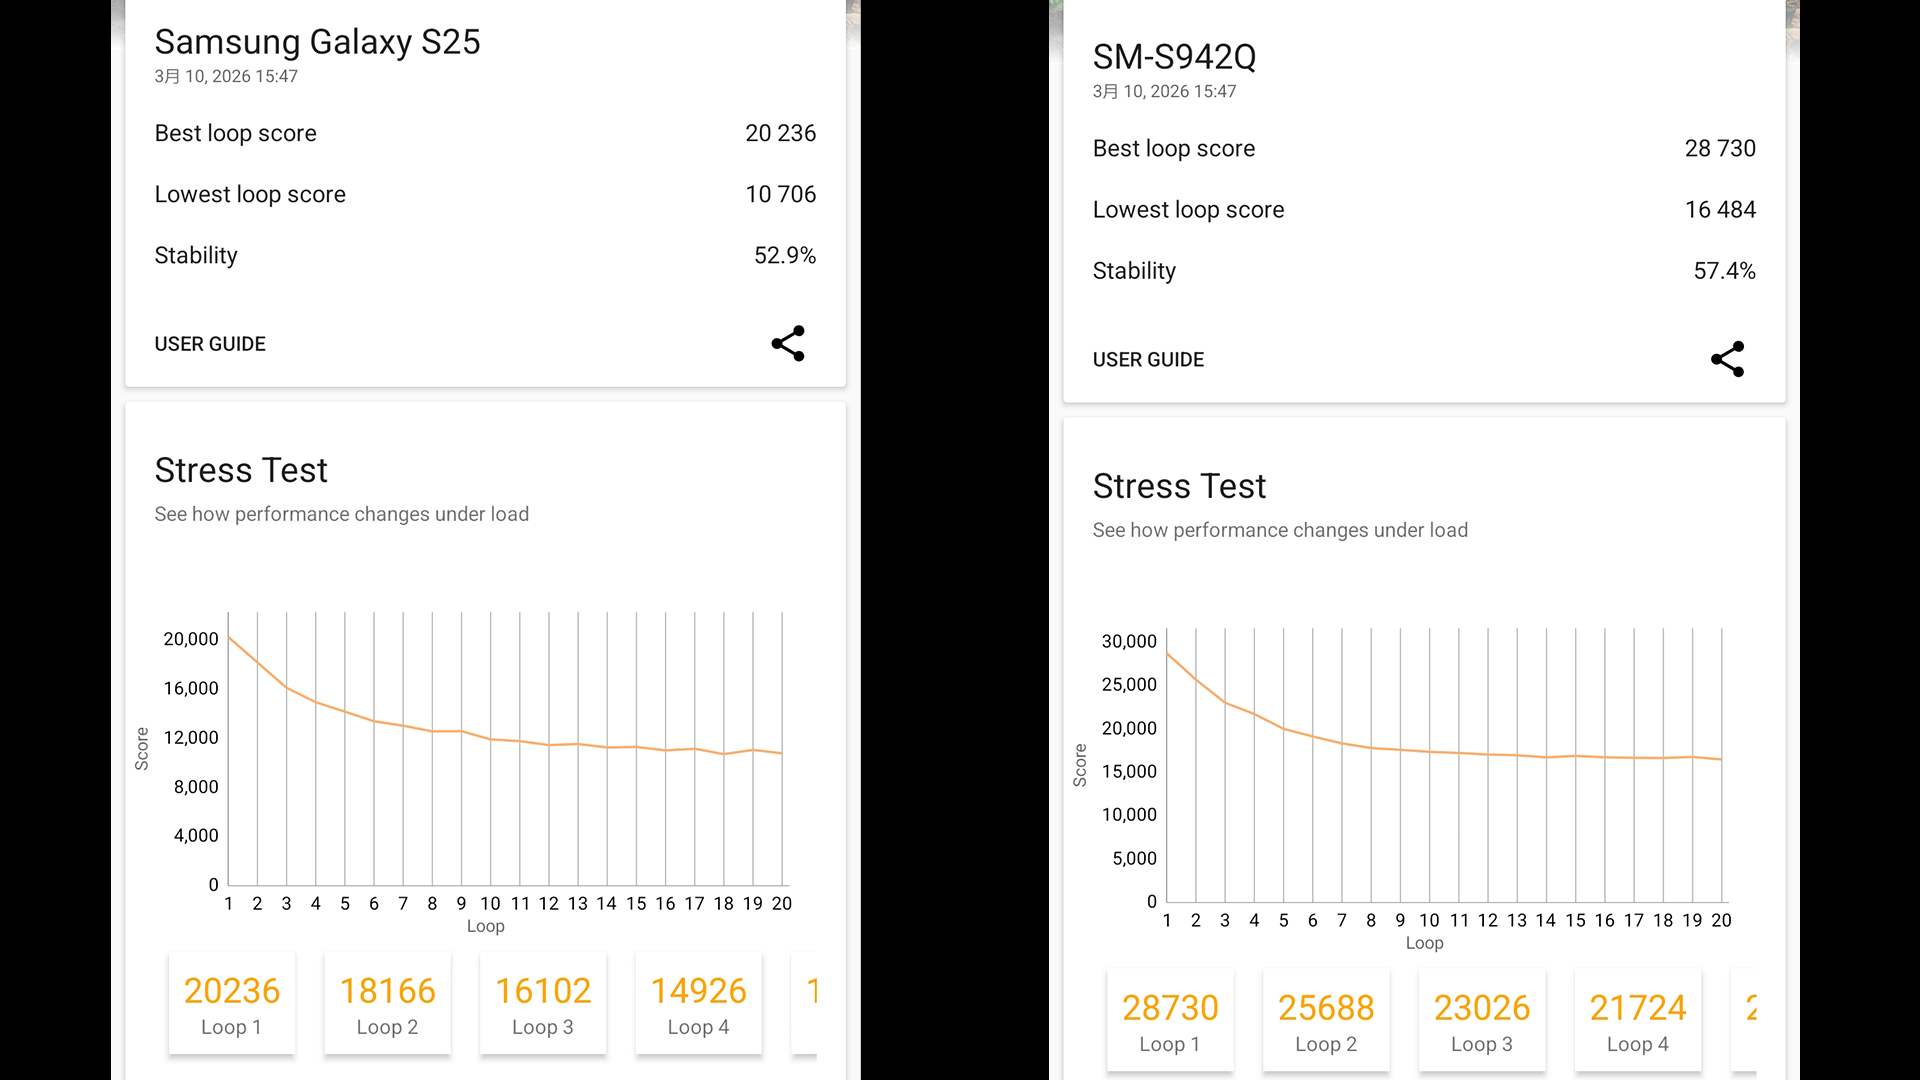The width and height of the screenshot is (1920, 1080).
Task: Open USER GUIDE on Galaxy S25 card
Action: tap(210, 344)
